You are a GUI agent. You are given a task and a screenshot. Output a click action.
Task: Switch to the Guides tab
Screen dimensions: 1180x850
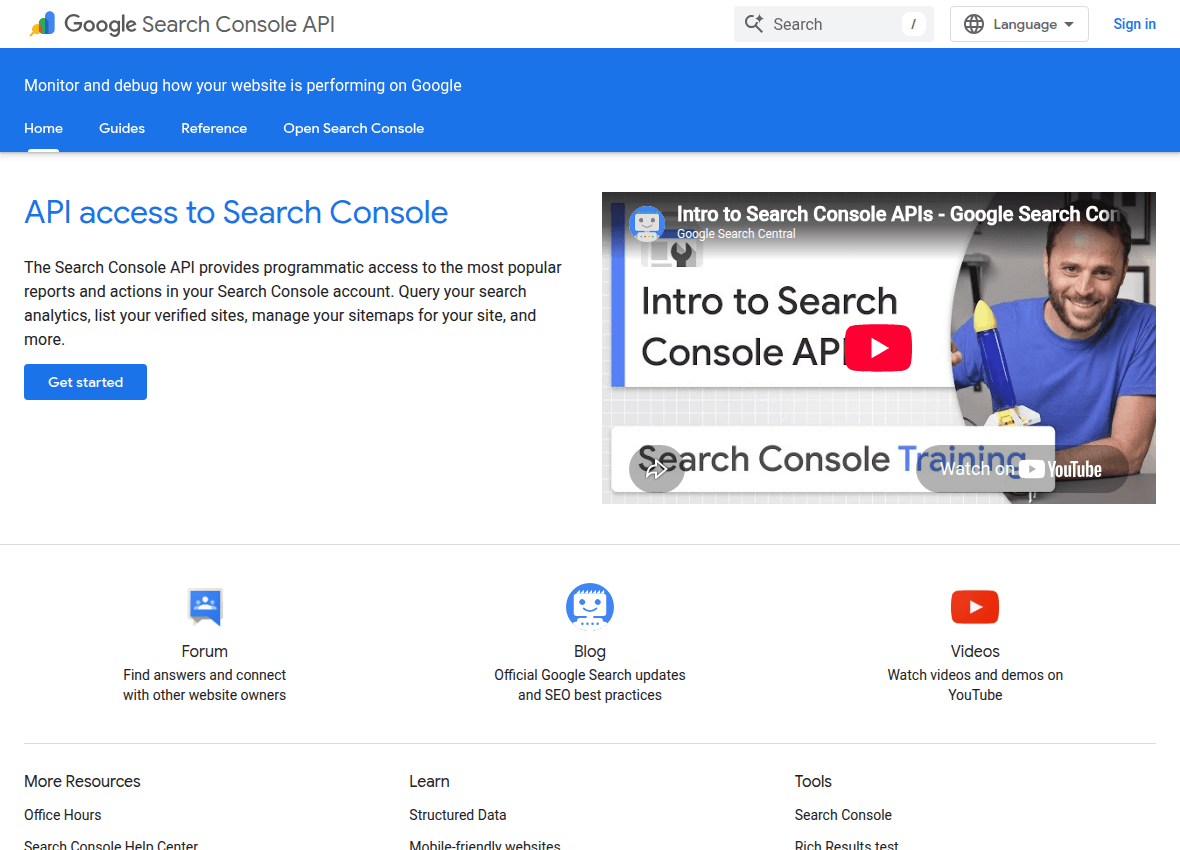pyautogui.click(x=122, y=128)
